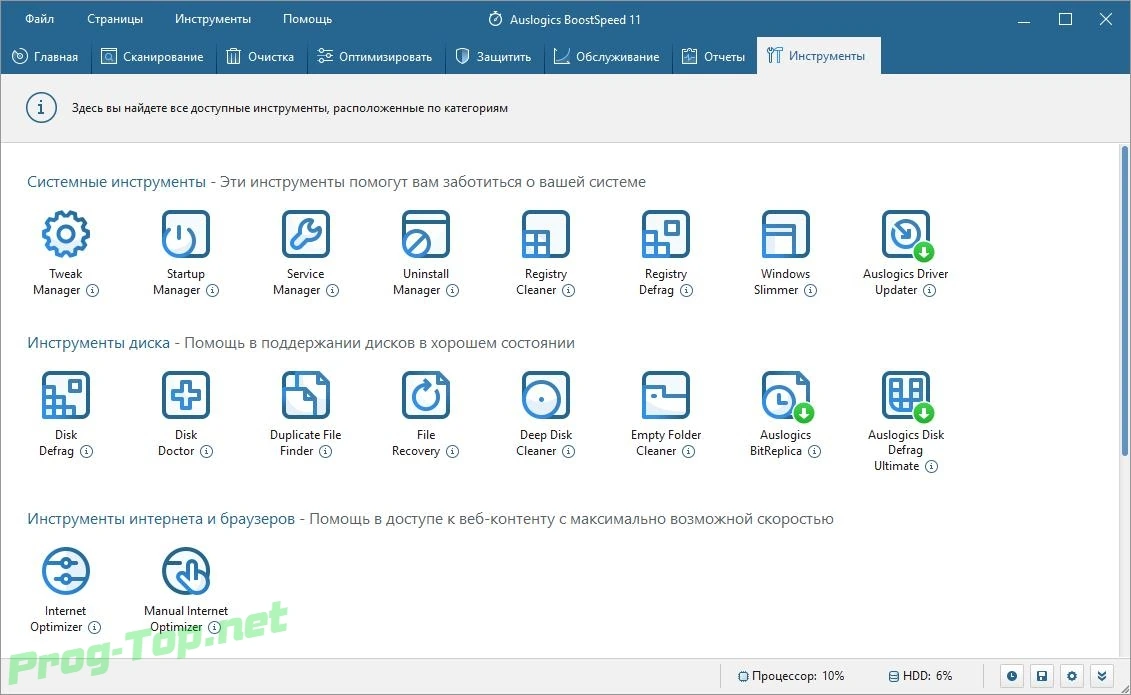Switch to the Главная tab
The width and height of the screenshot is (1131, 695).
(x=45, y=56)
